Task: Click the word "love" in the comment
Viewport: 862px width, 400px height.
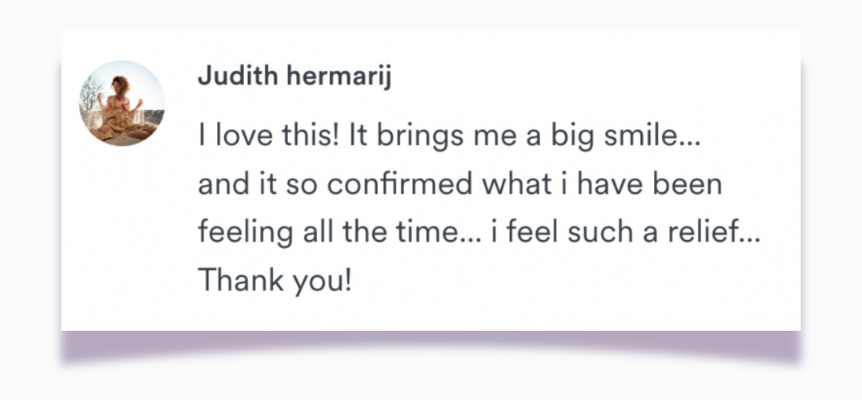Action: coord(242,141)
